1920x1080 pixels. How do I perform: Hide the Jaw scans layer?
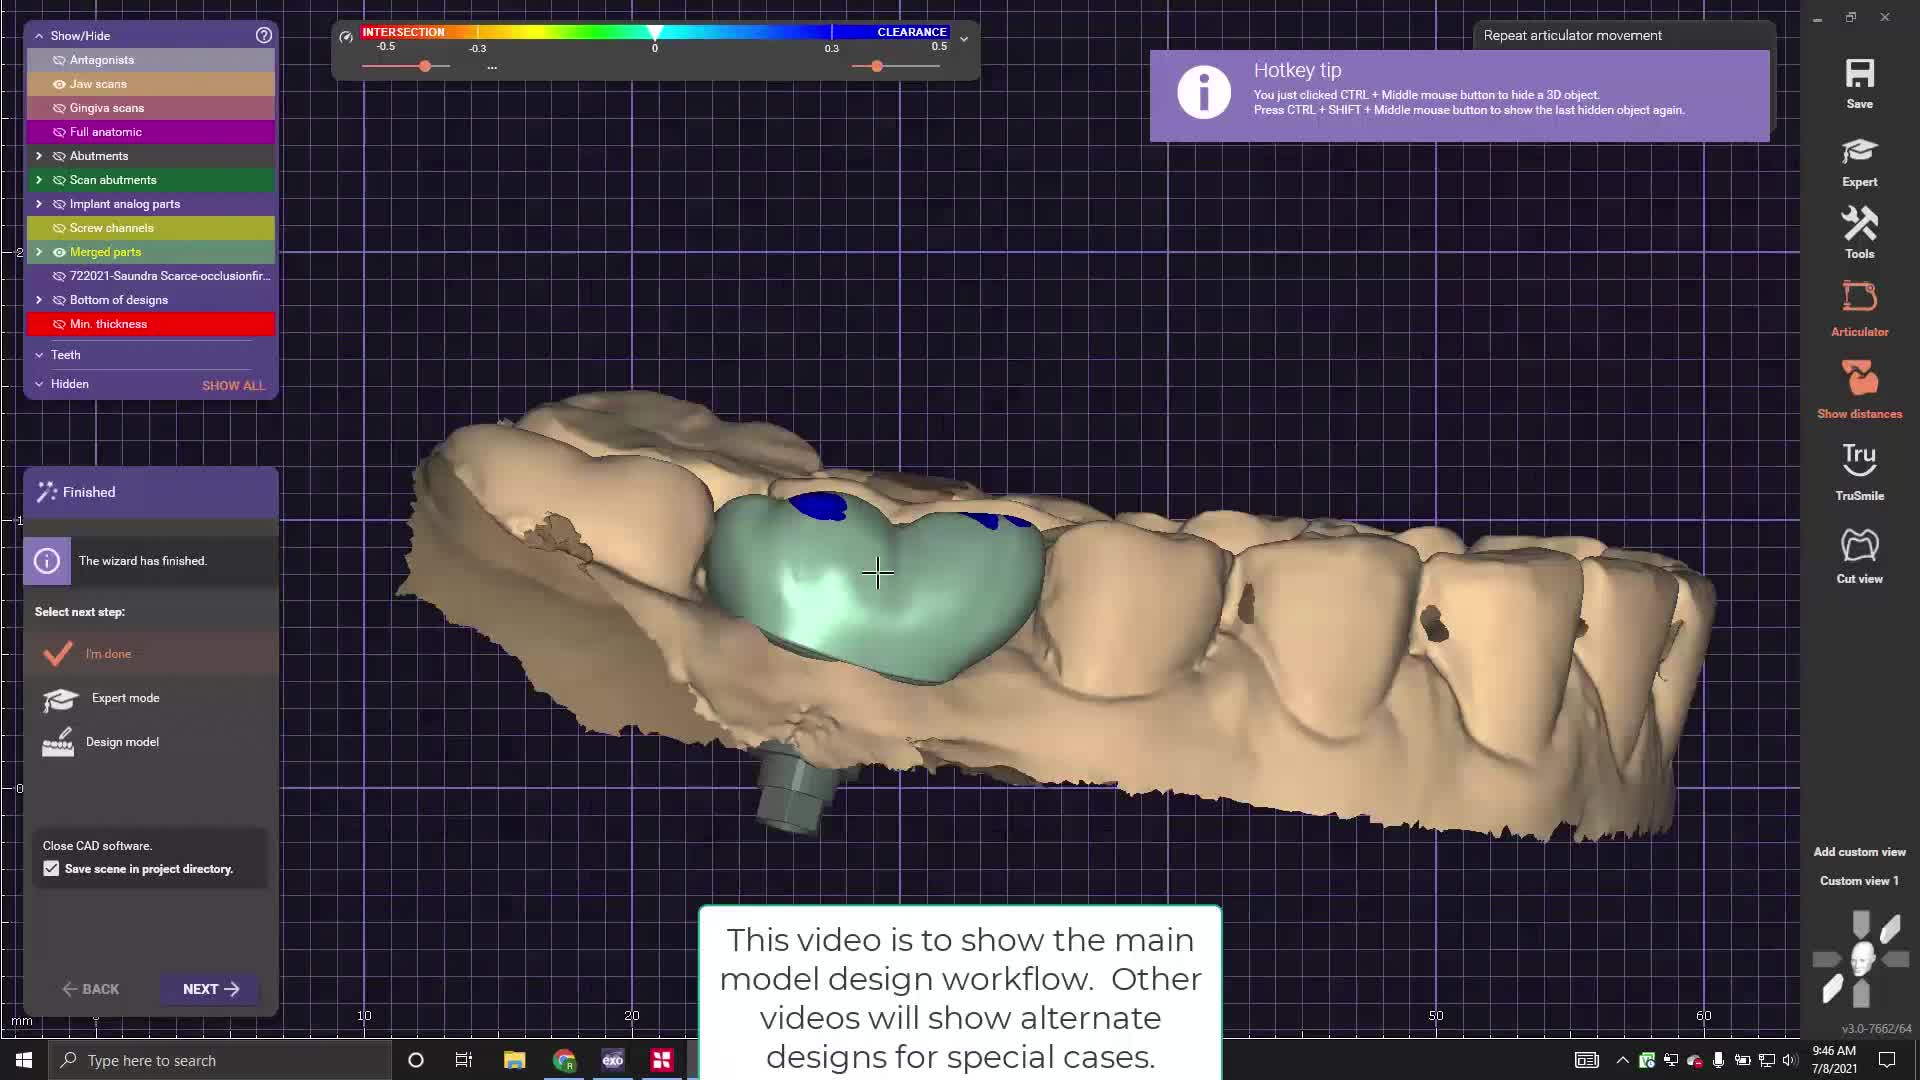tap(59, 84)
